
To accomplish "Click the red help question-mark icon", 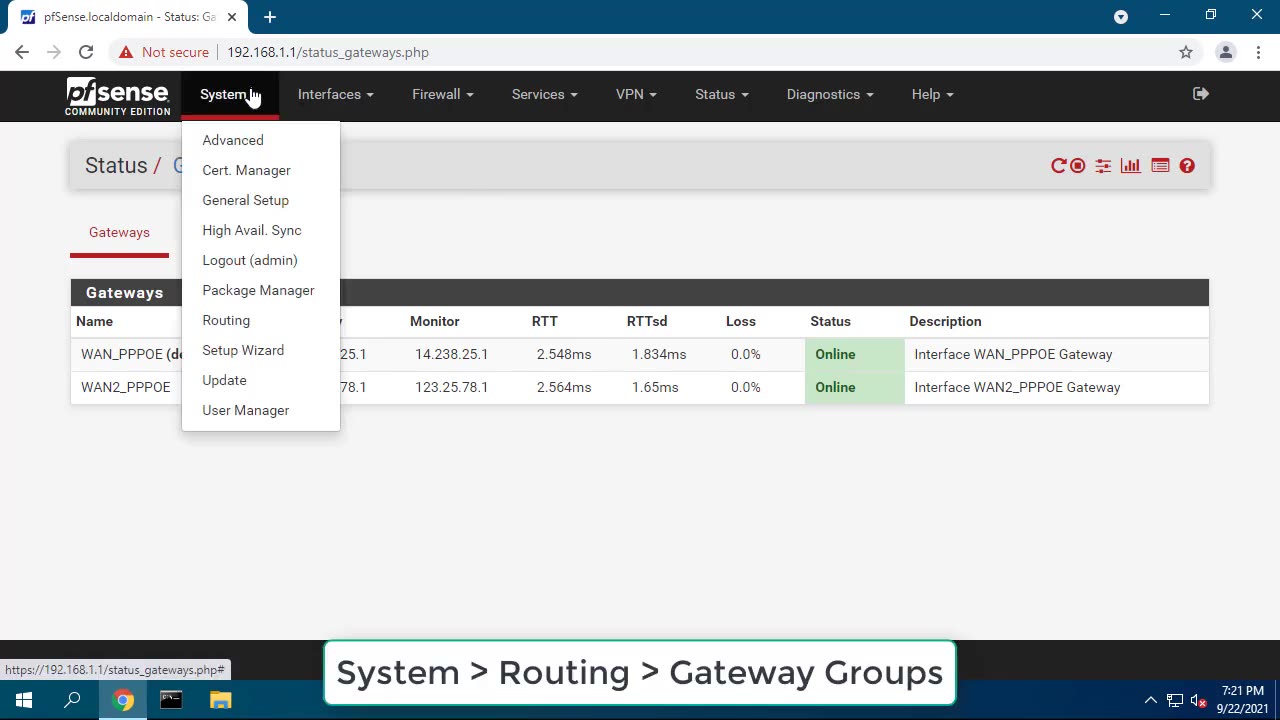I will pyautogui.click(x=1187, y=166).
